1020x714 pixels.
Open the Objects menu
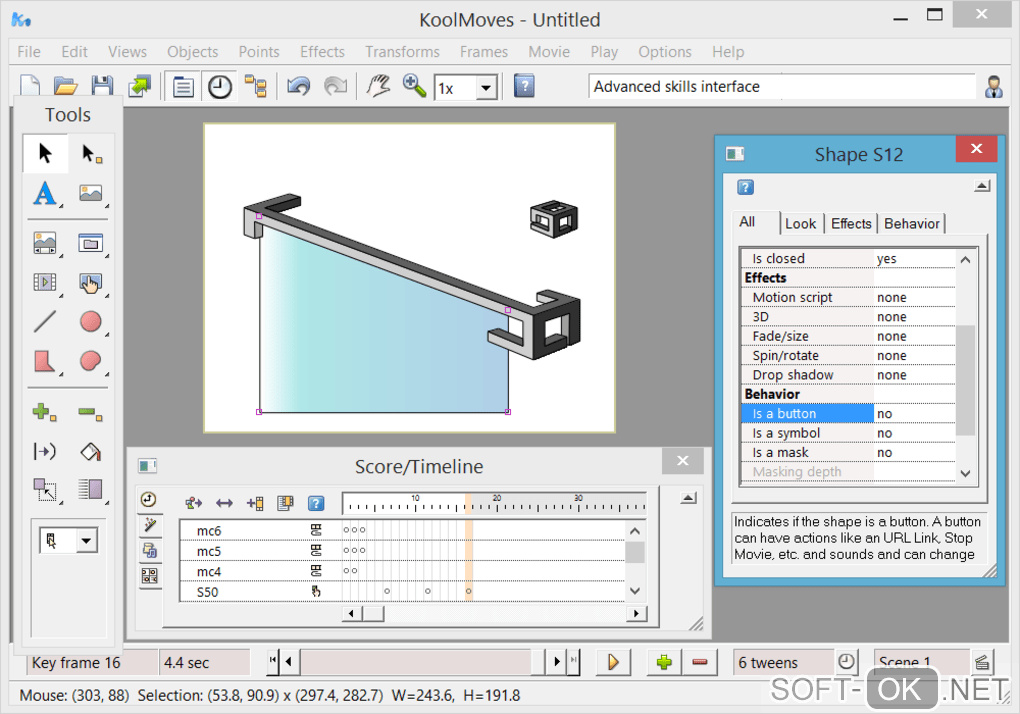(x=193, y=52)
